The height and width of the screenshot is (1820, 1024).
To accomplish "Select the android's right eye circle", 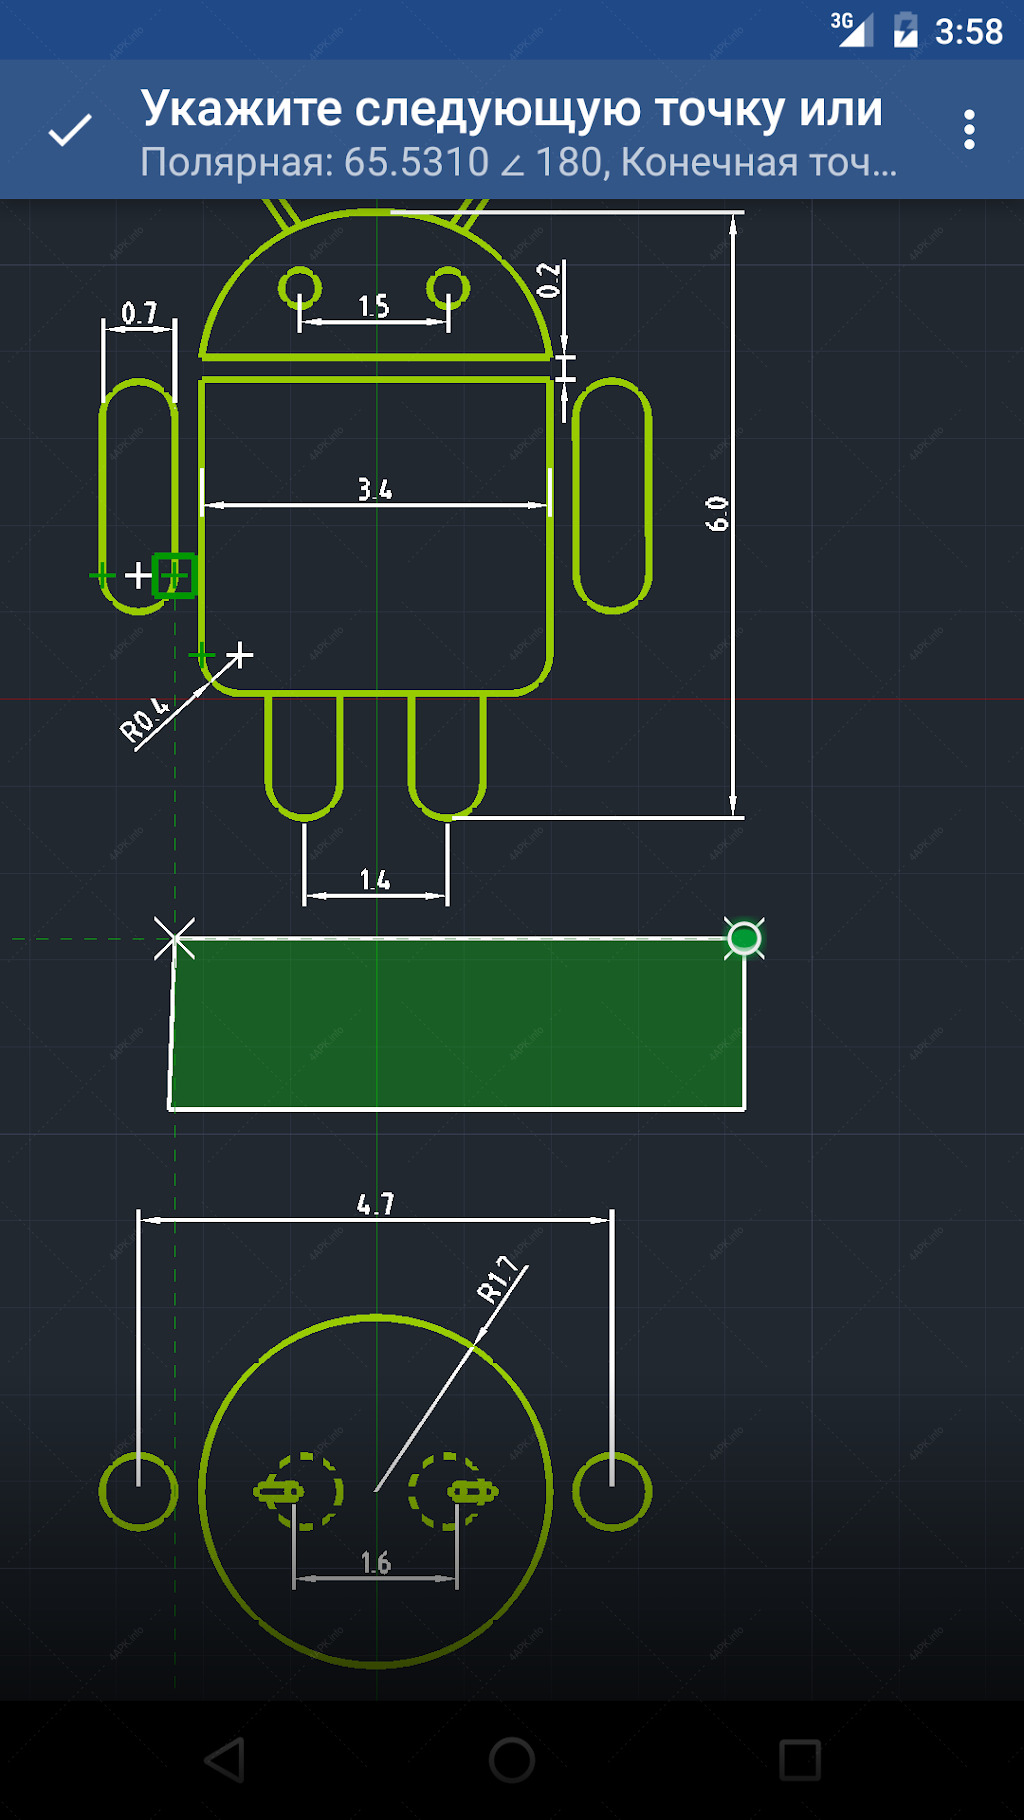I will tap(448, 288).
